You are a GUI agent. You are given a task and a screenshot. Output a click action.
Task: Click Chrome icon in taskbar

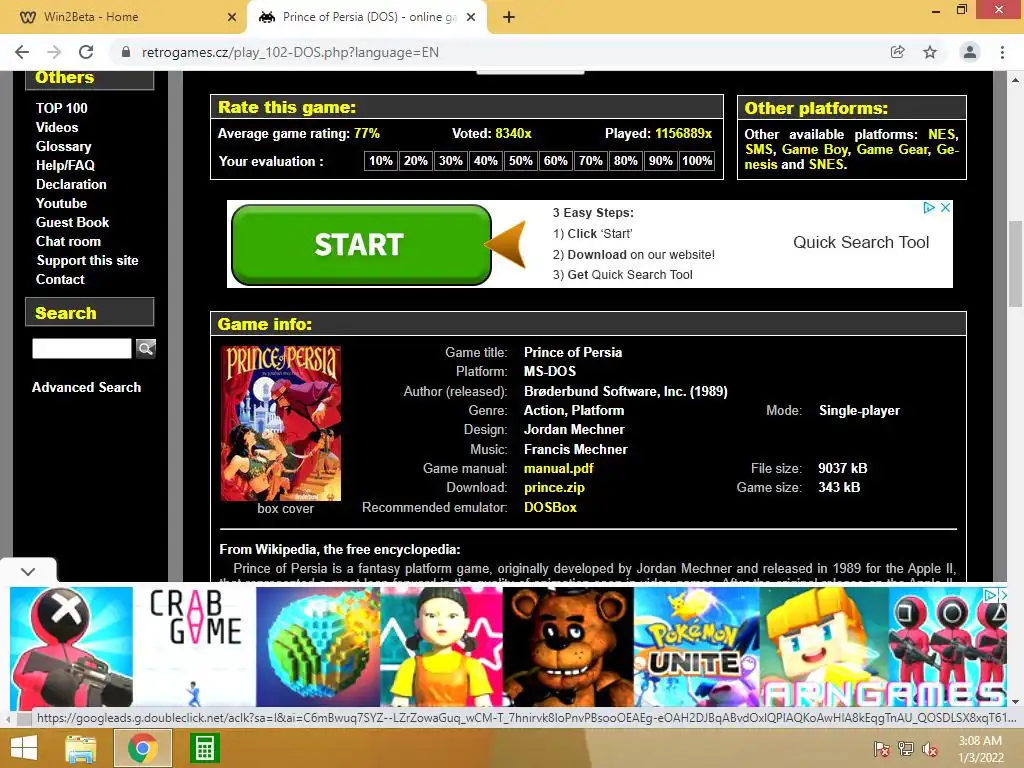click(x=142, y=748)
